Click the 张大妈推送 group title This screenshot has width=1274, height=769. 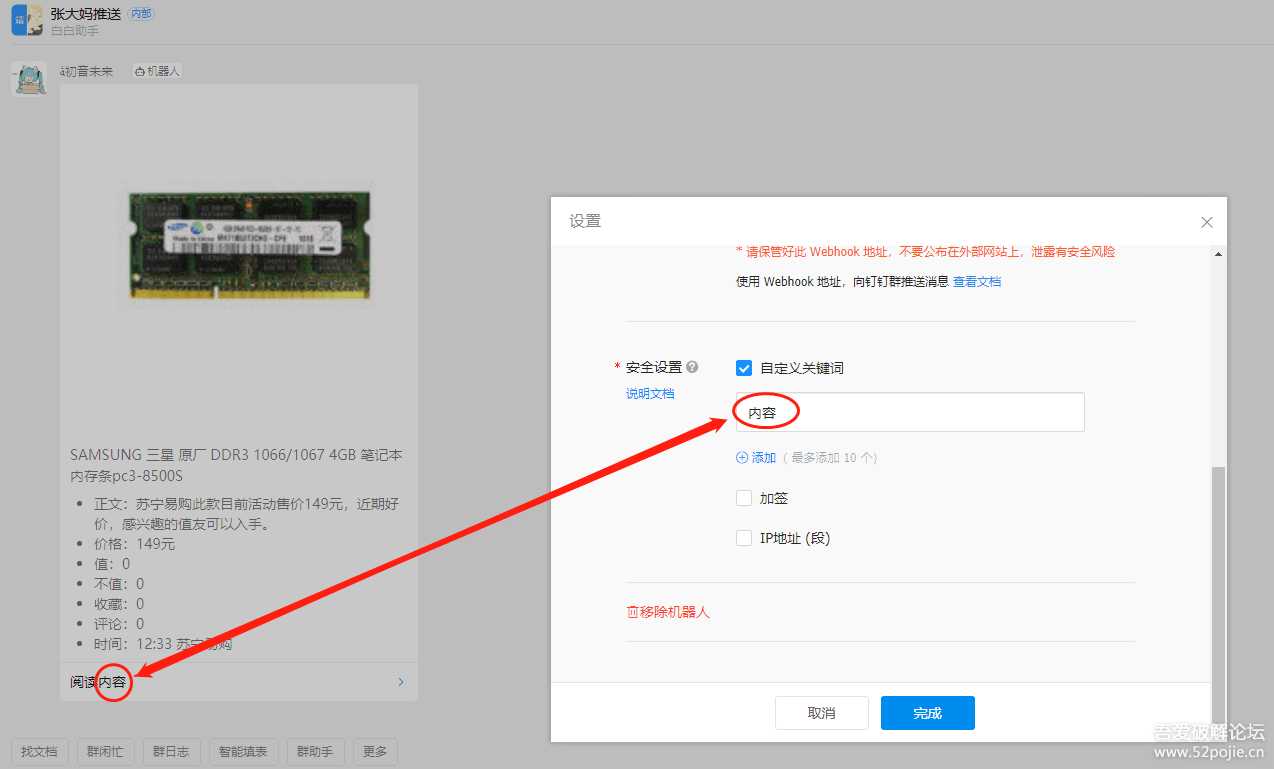click(x=86, y=14)
